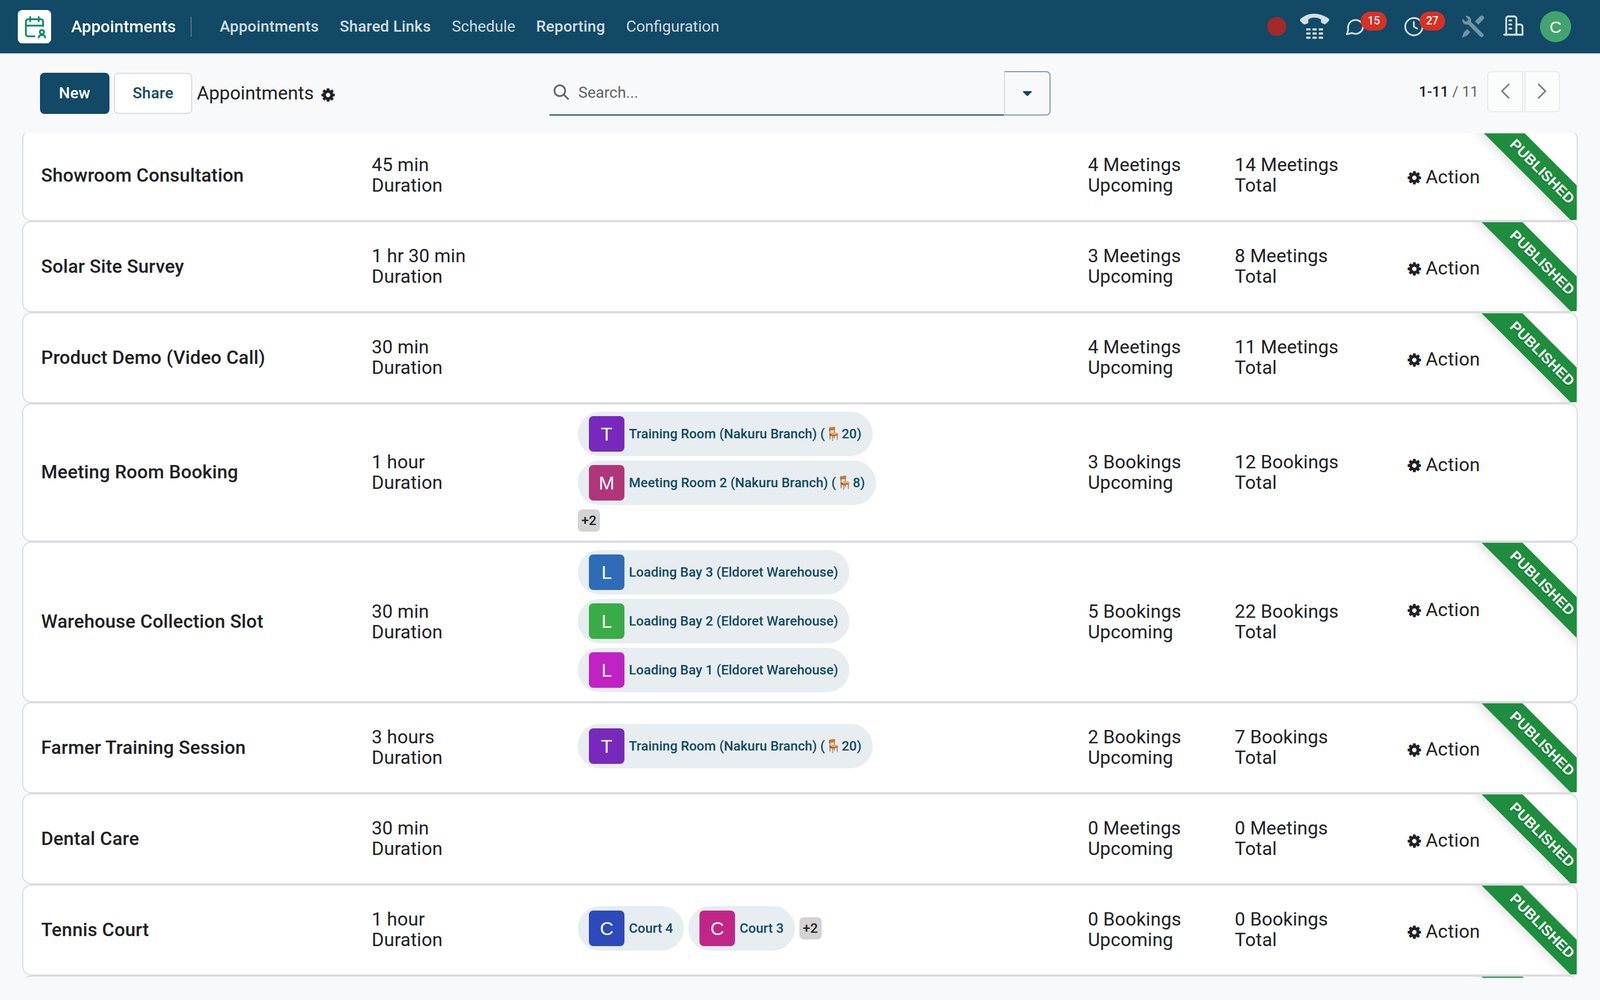Screen dimensions: 1600x1000
Task: Click the New button
Action: (74, 93)
